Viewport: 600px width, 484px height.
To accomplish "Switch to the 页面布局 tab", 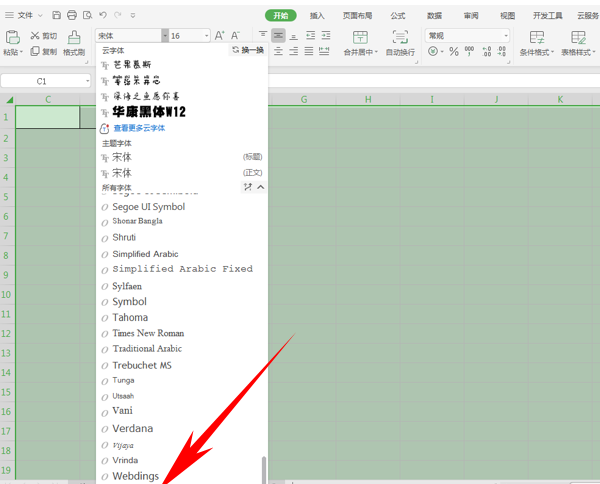I will coord(357,15).
